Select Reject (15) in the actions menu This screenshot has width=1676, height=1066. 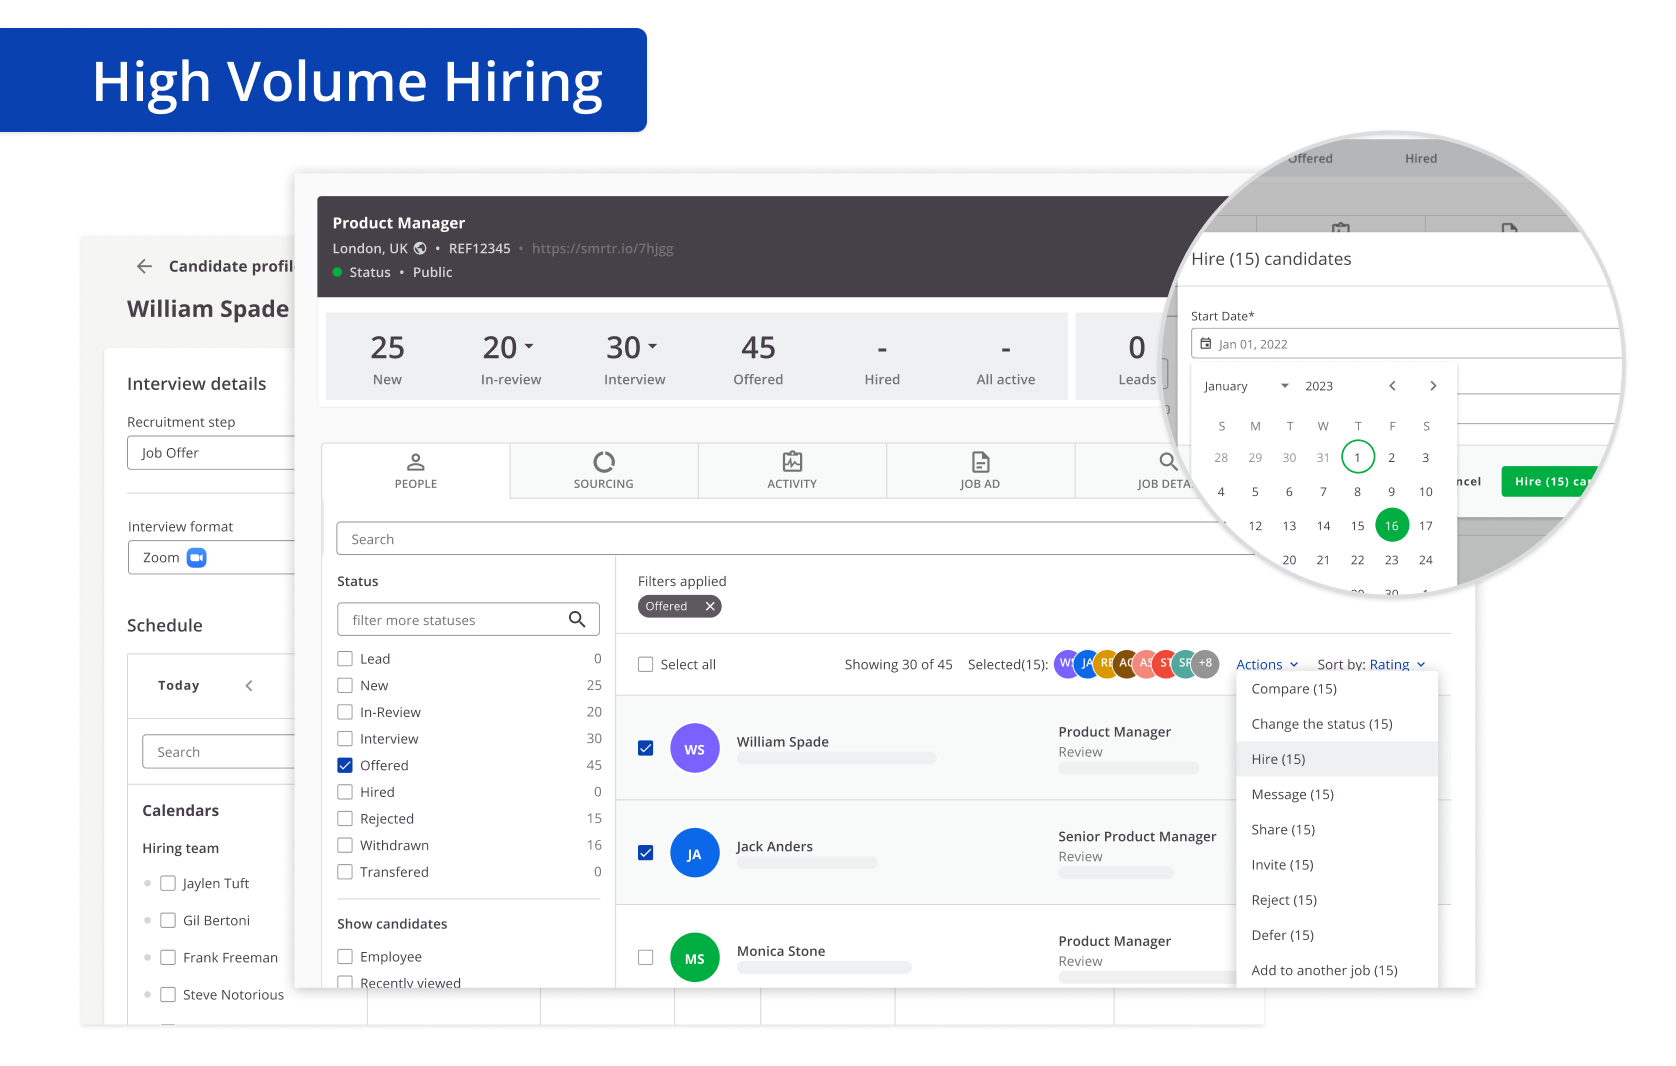pyautogui.click(x=1284, y=900)
